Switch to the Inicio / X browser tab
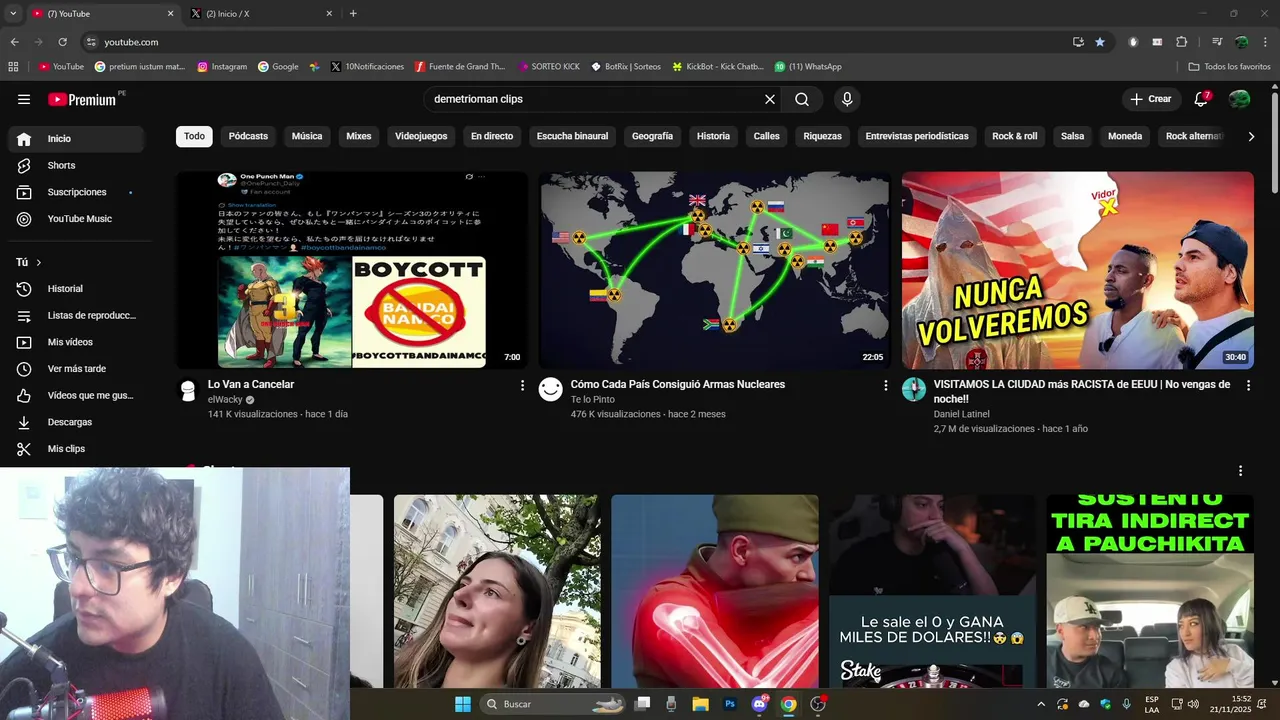The width and height of the screenshot is (1280, 720). tap(262, 14)
